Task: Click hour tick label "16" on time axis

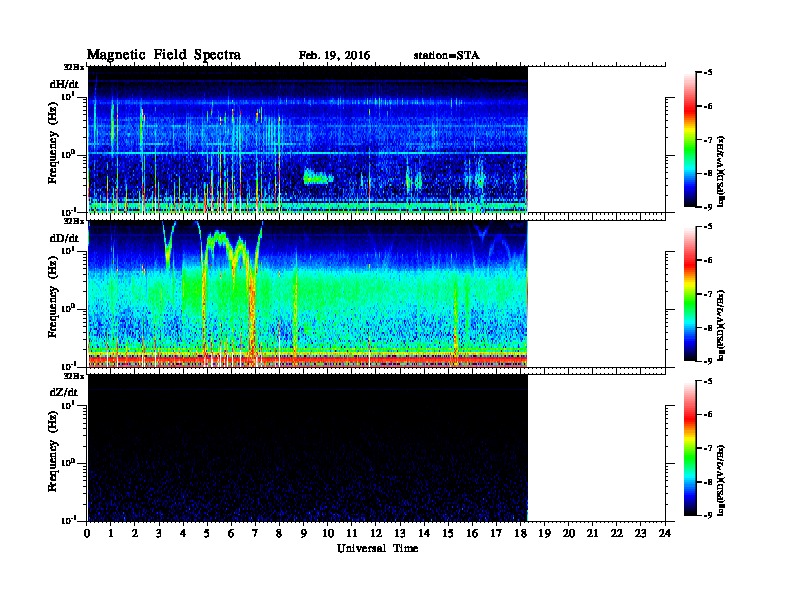Action: pos(472,534)
